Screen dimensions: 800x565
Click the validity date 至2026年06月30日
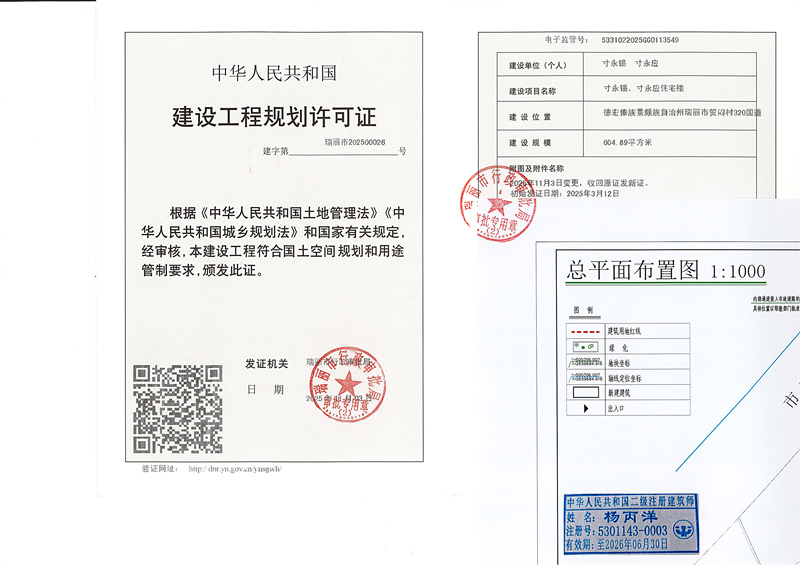point(632,545)
